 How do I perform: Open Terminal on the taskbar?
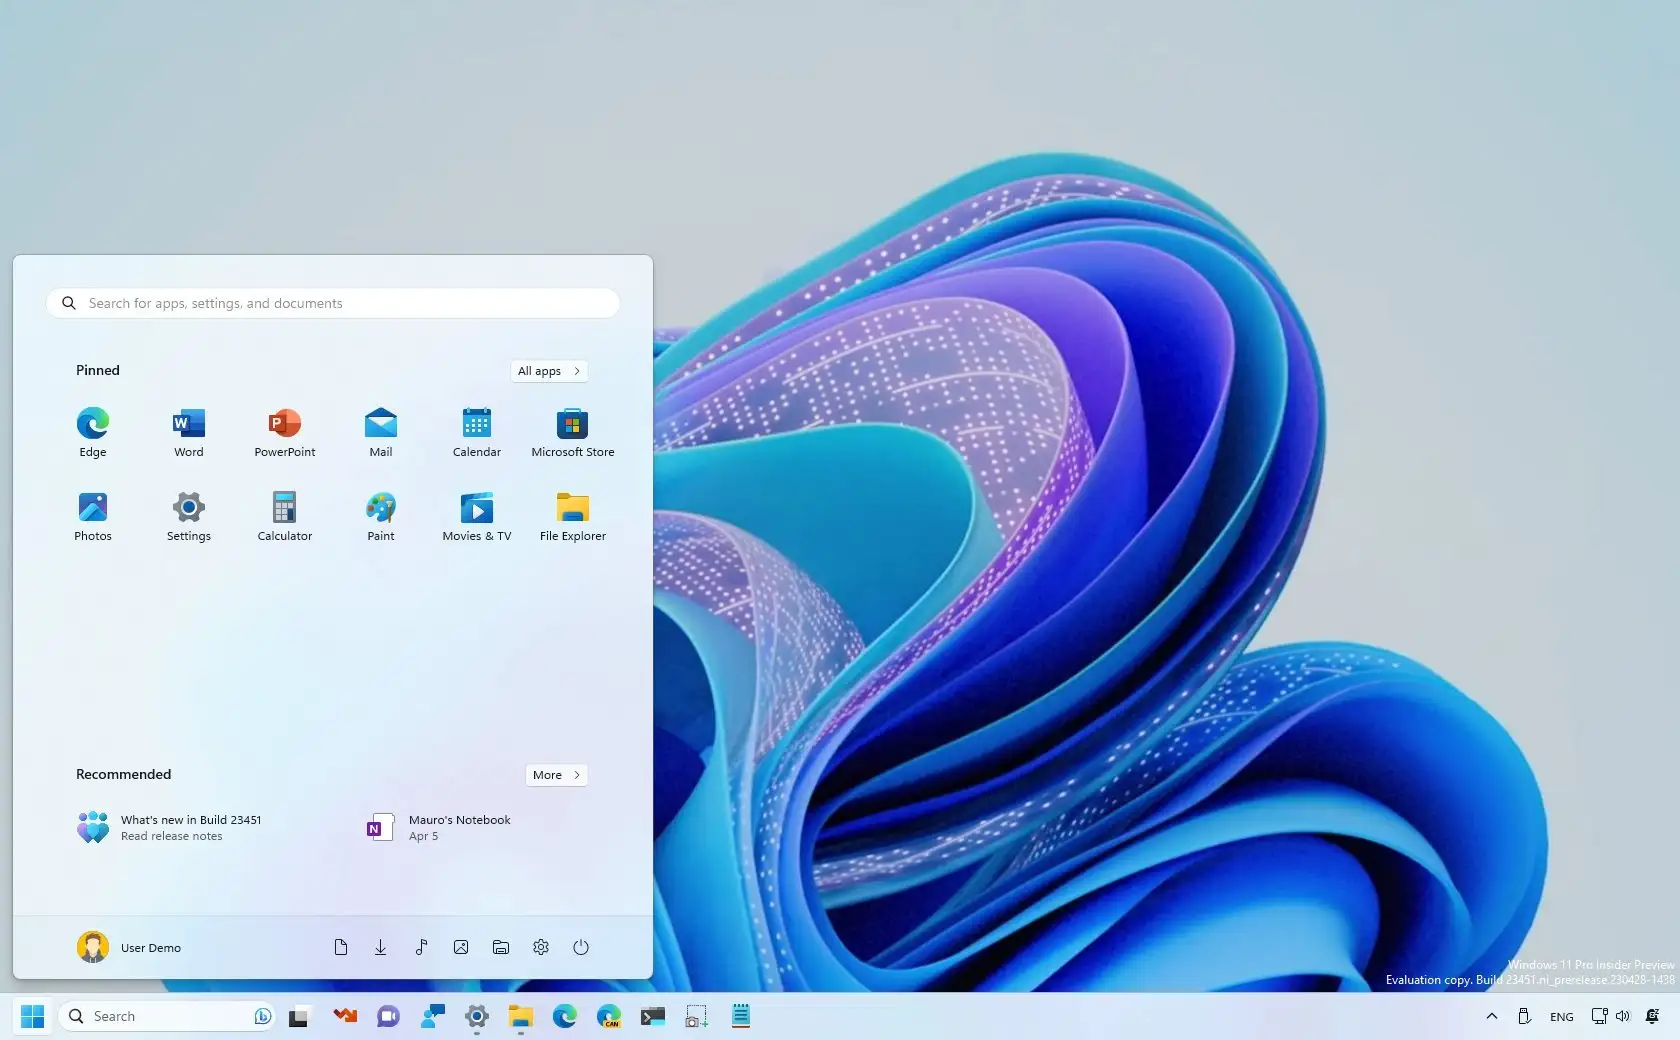[x=653, y=1016]
